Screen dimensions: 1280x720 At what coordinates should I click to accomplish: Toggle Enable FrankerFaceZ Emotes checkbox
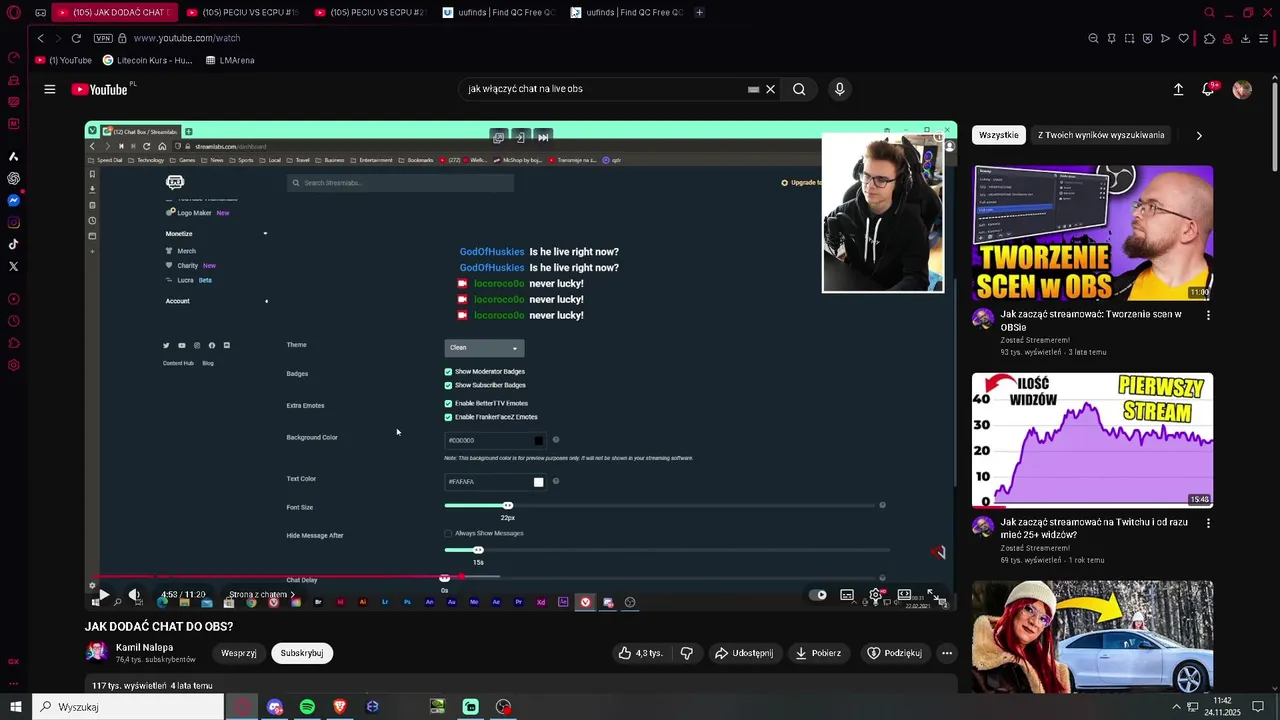coord(448,417)
